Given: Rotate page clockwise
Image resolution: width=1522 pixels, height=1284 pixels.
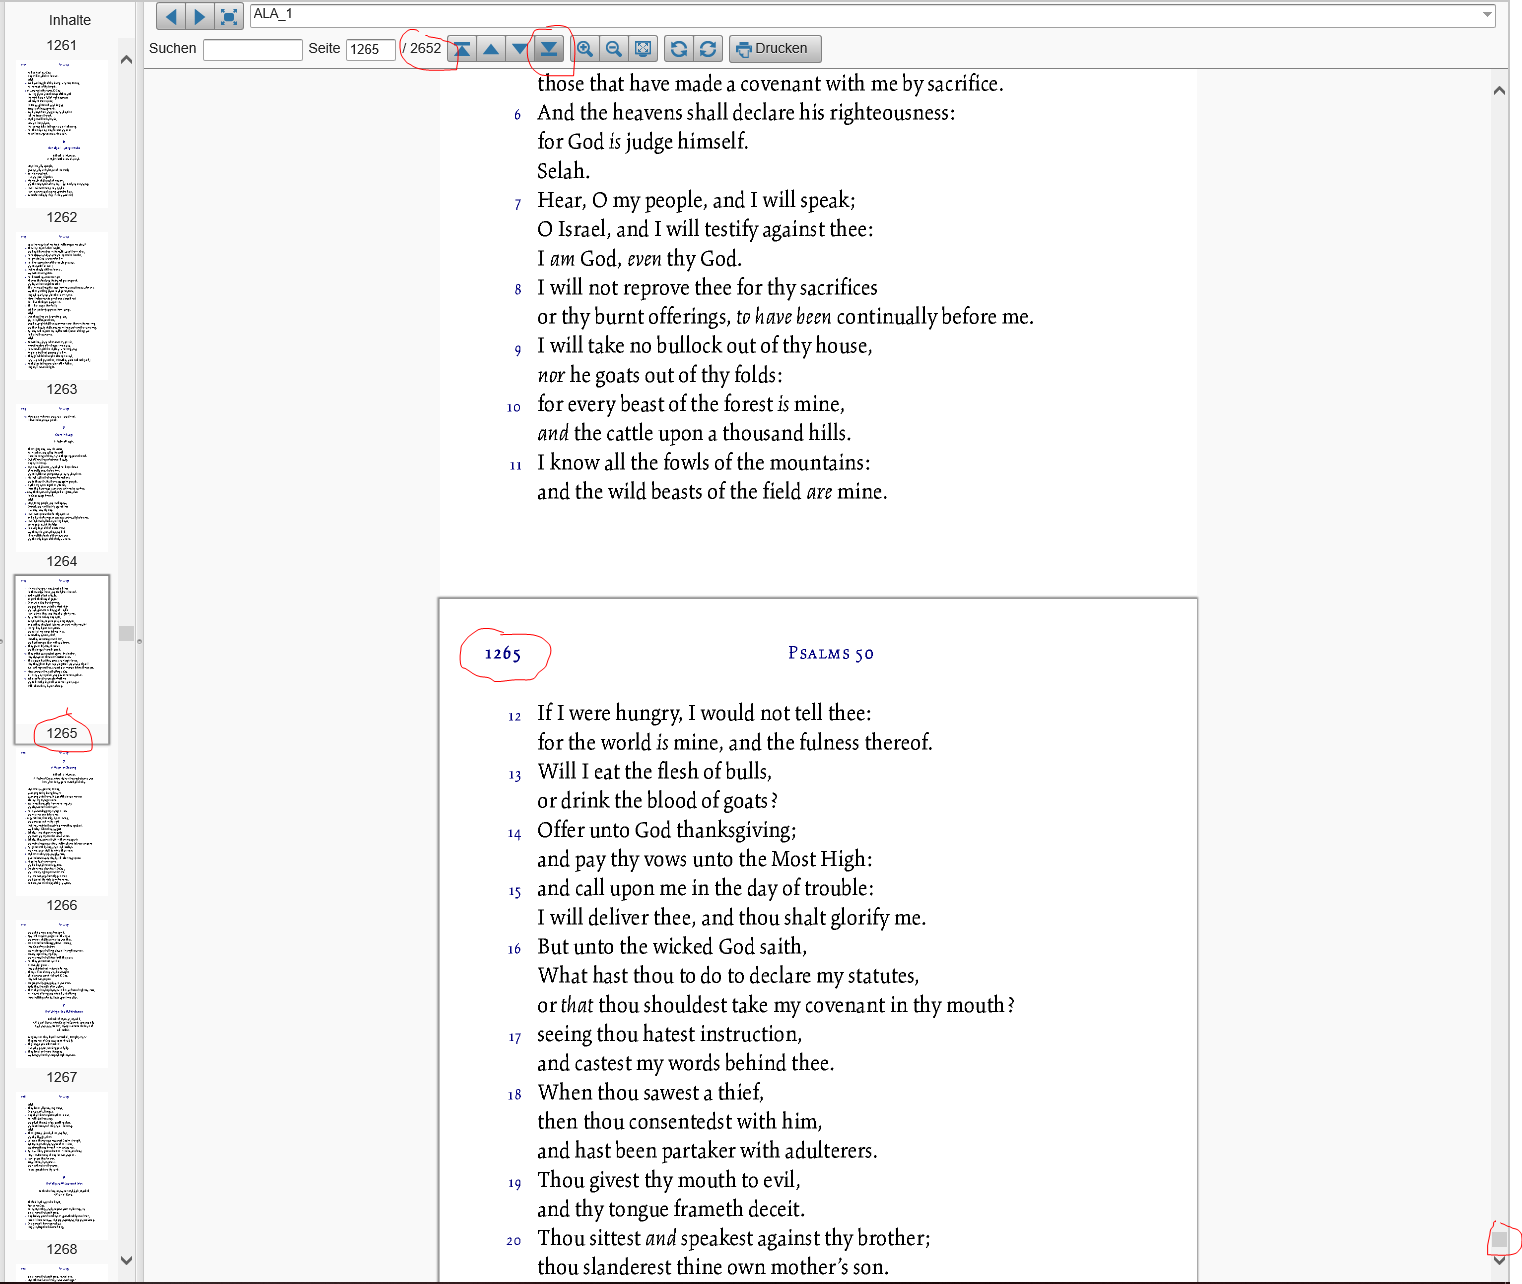Looking at the screenshot, I should pos(708,49).
